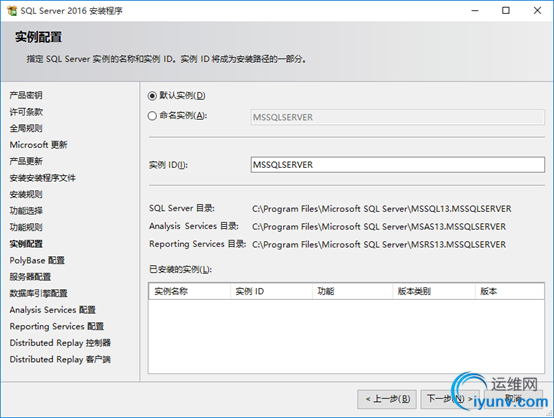The image size is (554, 418).
Task: Select the 数据库引擎配置 sidebar step
Action: click(x=38, y=293)
